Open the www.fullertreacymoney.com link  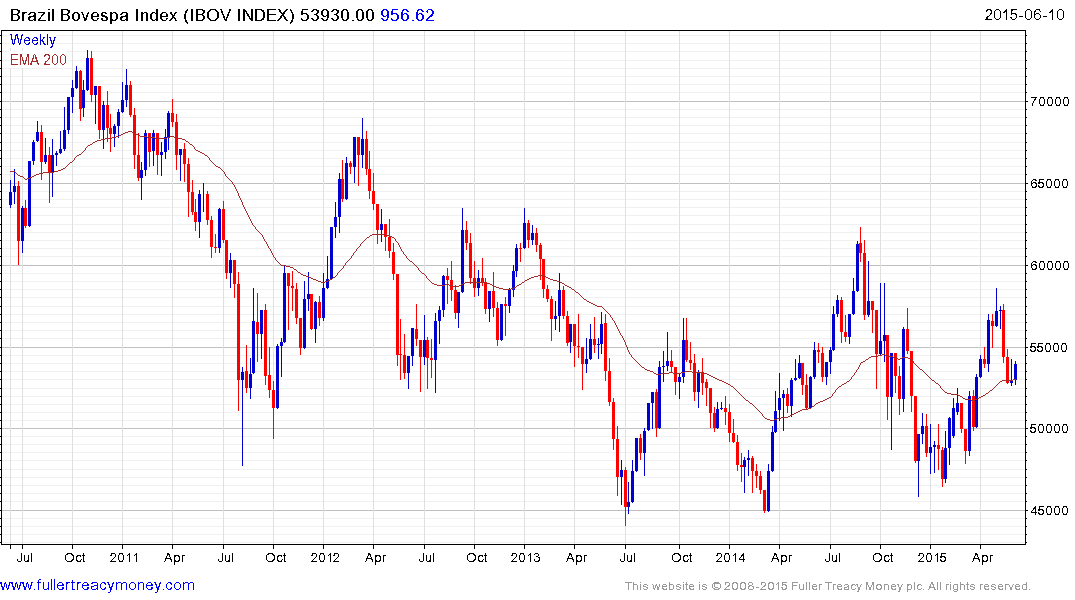pyautogui.click(x=97, y=585)
